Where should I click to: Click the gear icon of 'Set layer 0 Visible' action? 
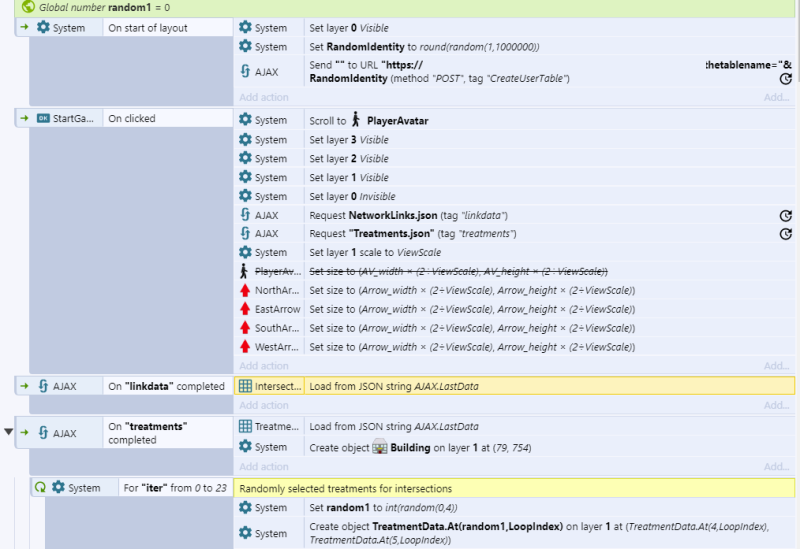click(245, 28)
